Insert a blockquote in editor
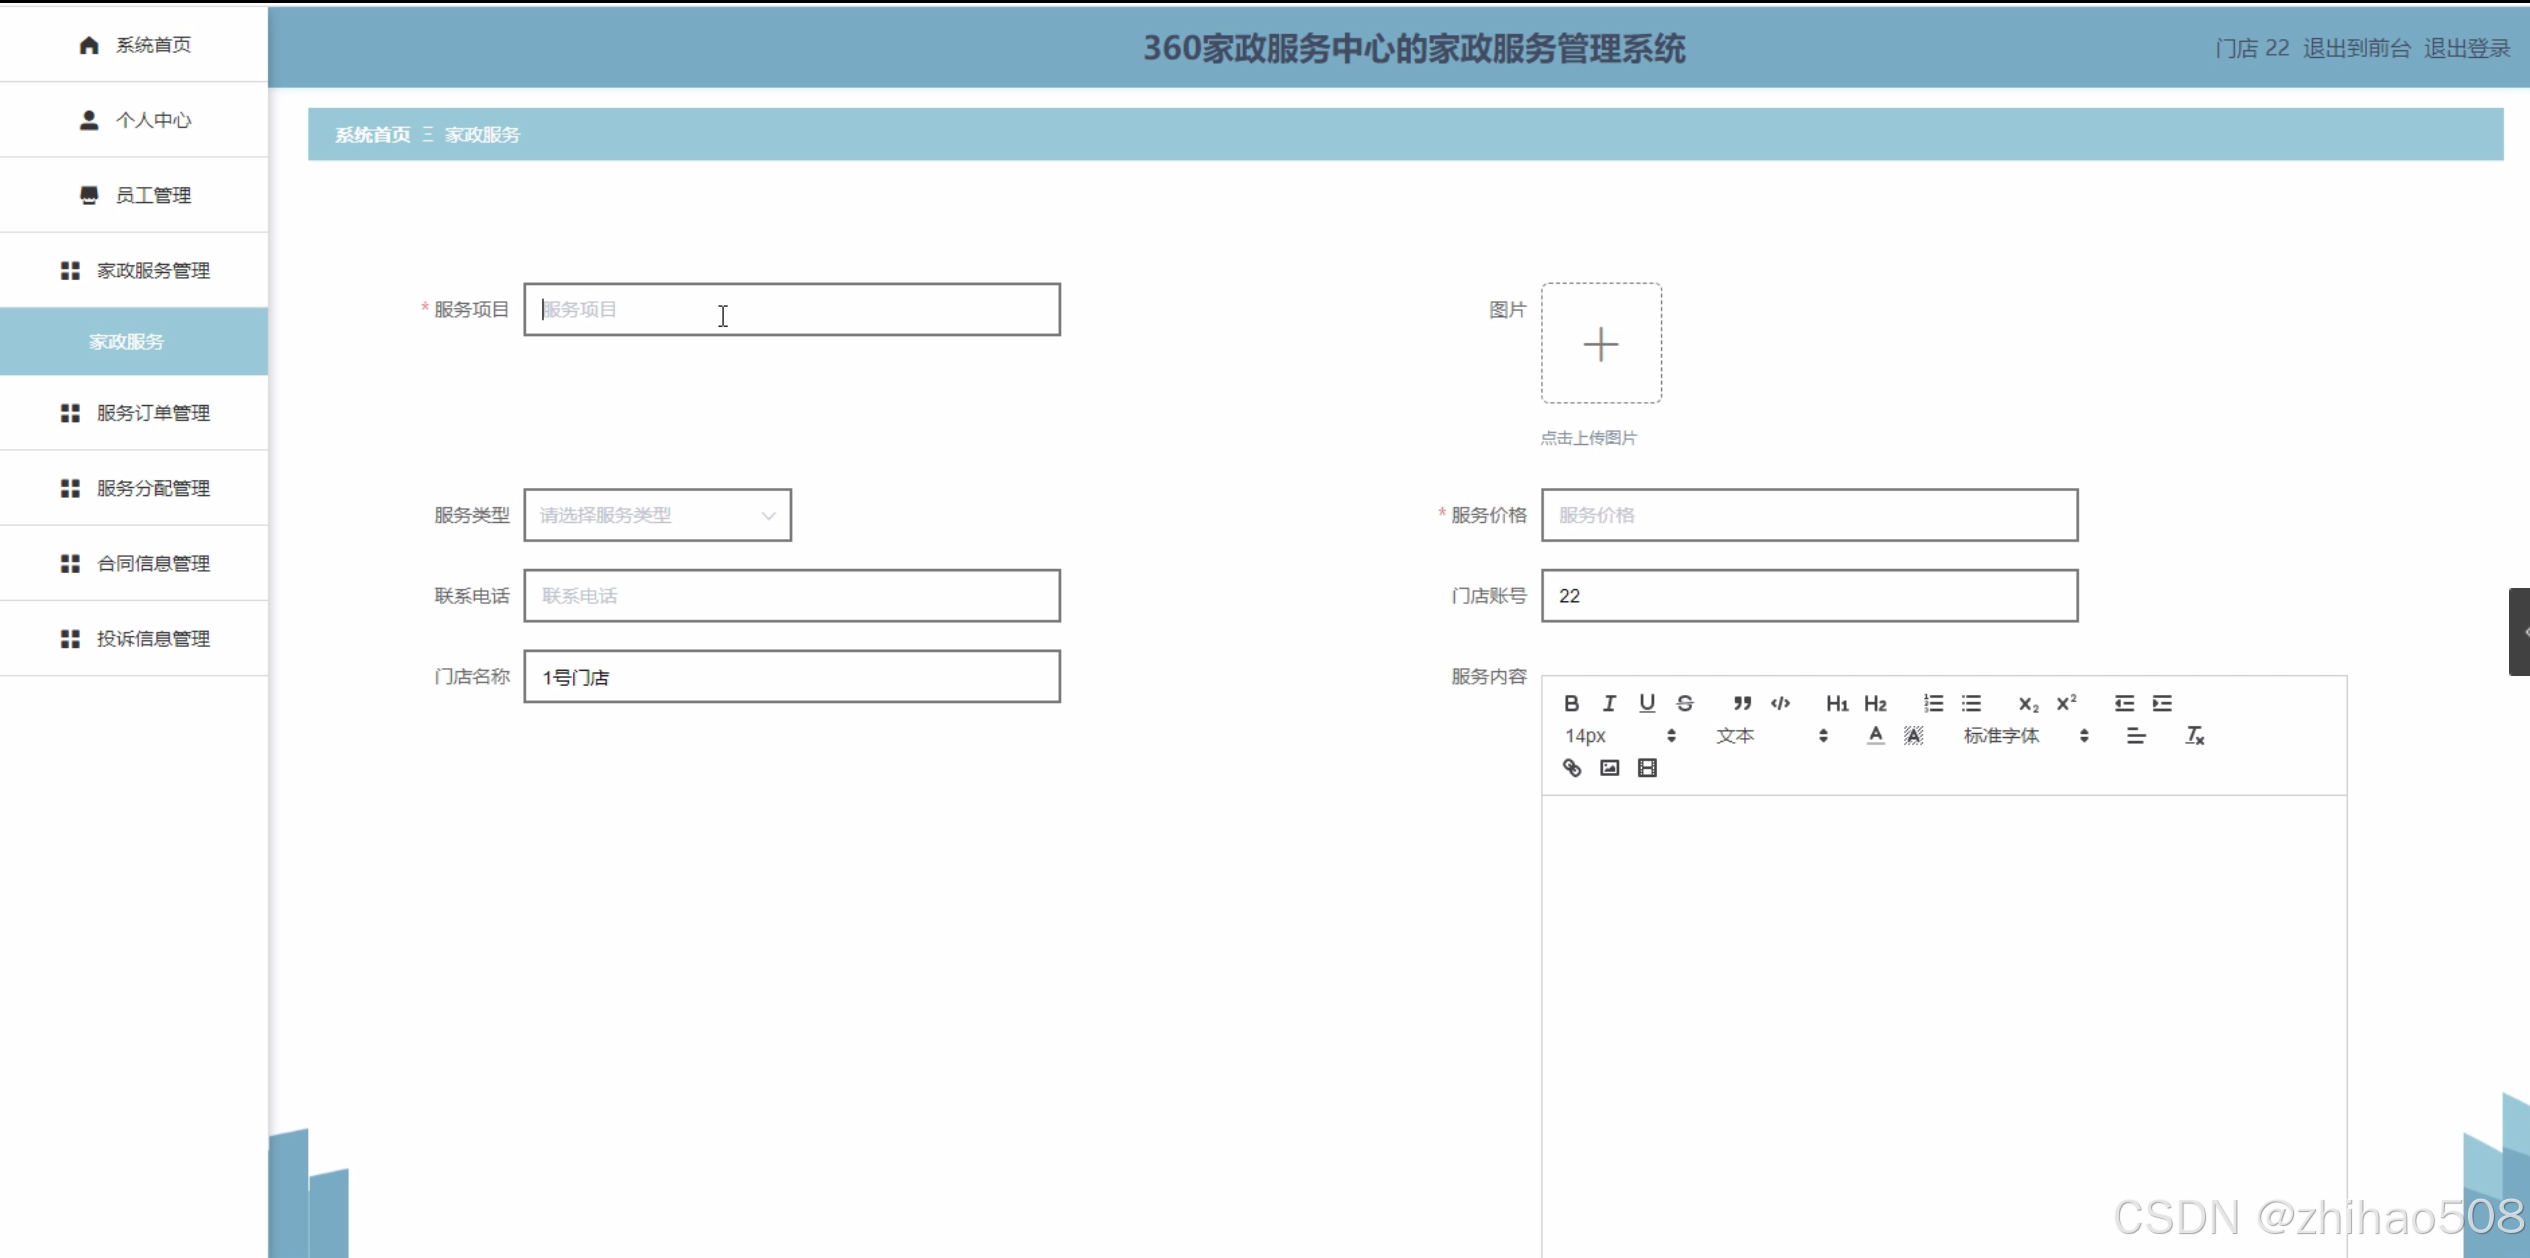The image size is (2530, 1258). (x=1742, y=703)
